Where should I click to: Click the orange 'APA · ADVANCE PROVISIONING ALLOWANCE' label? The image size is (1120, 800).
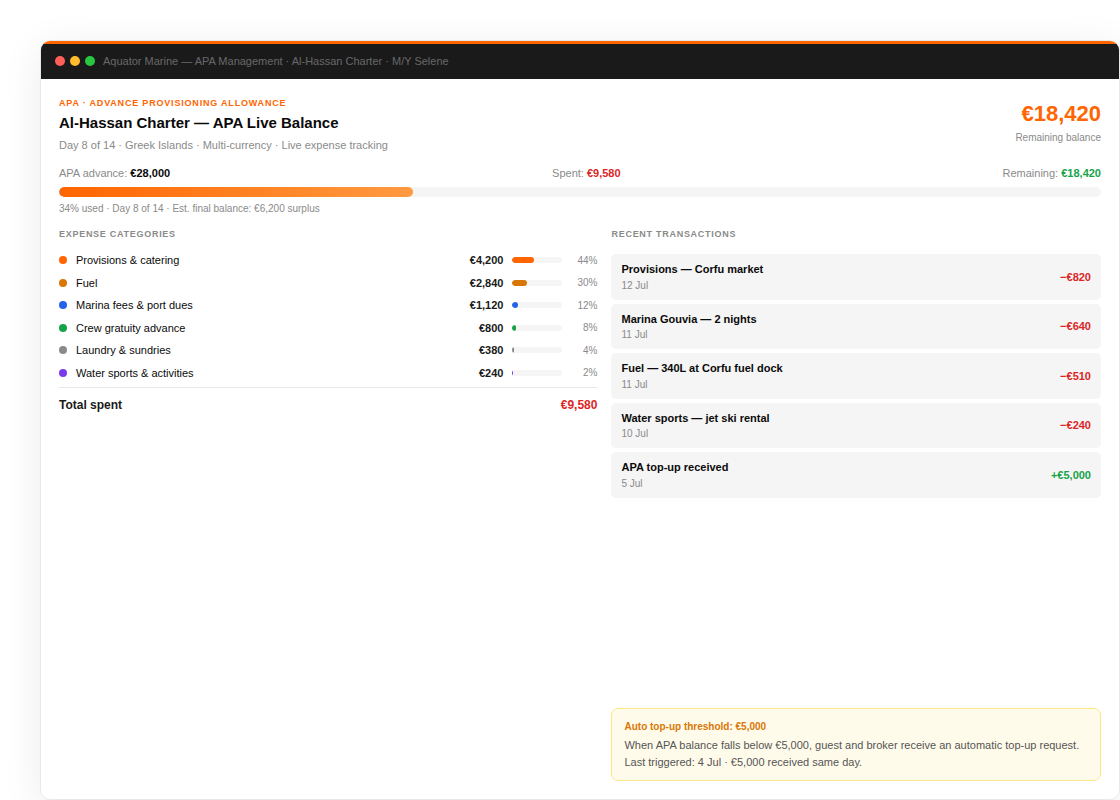tap(172, 103)
